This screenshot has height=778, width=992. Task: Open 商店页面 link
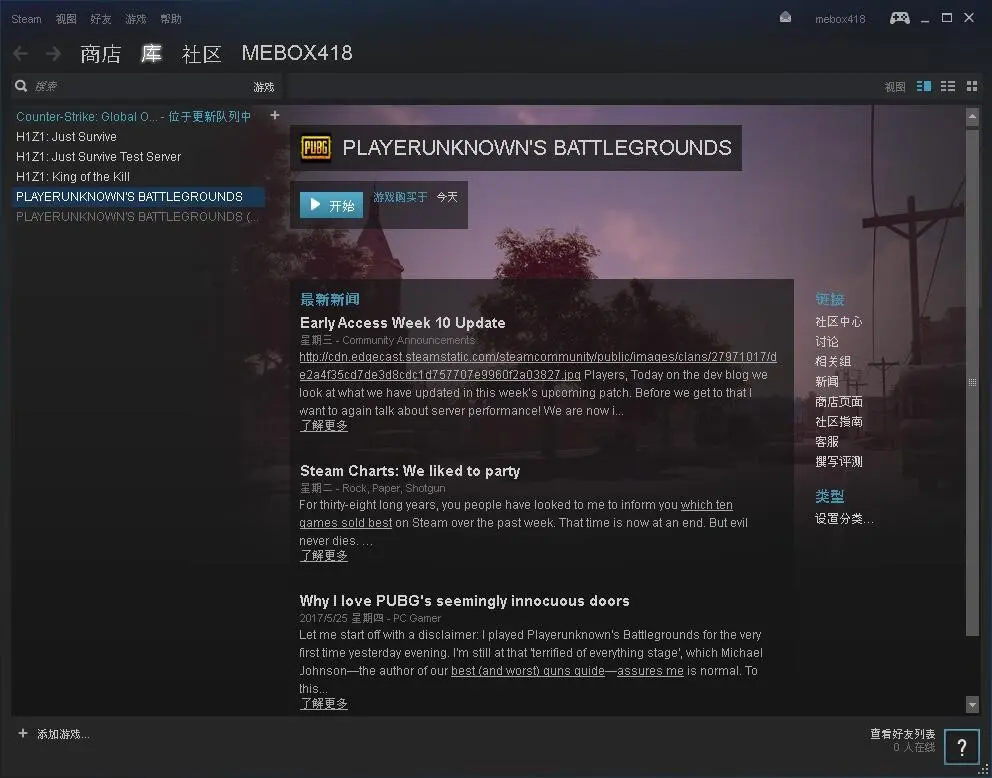[839, 402]
